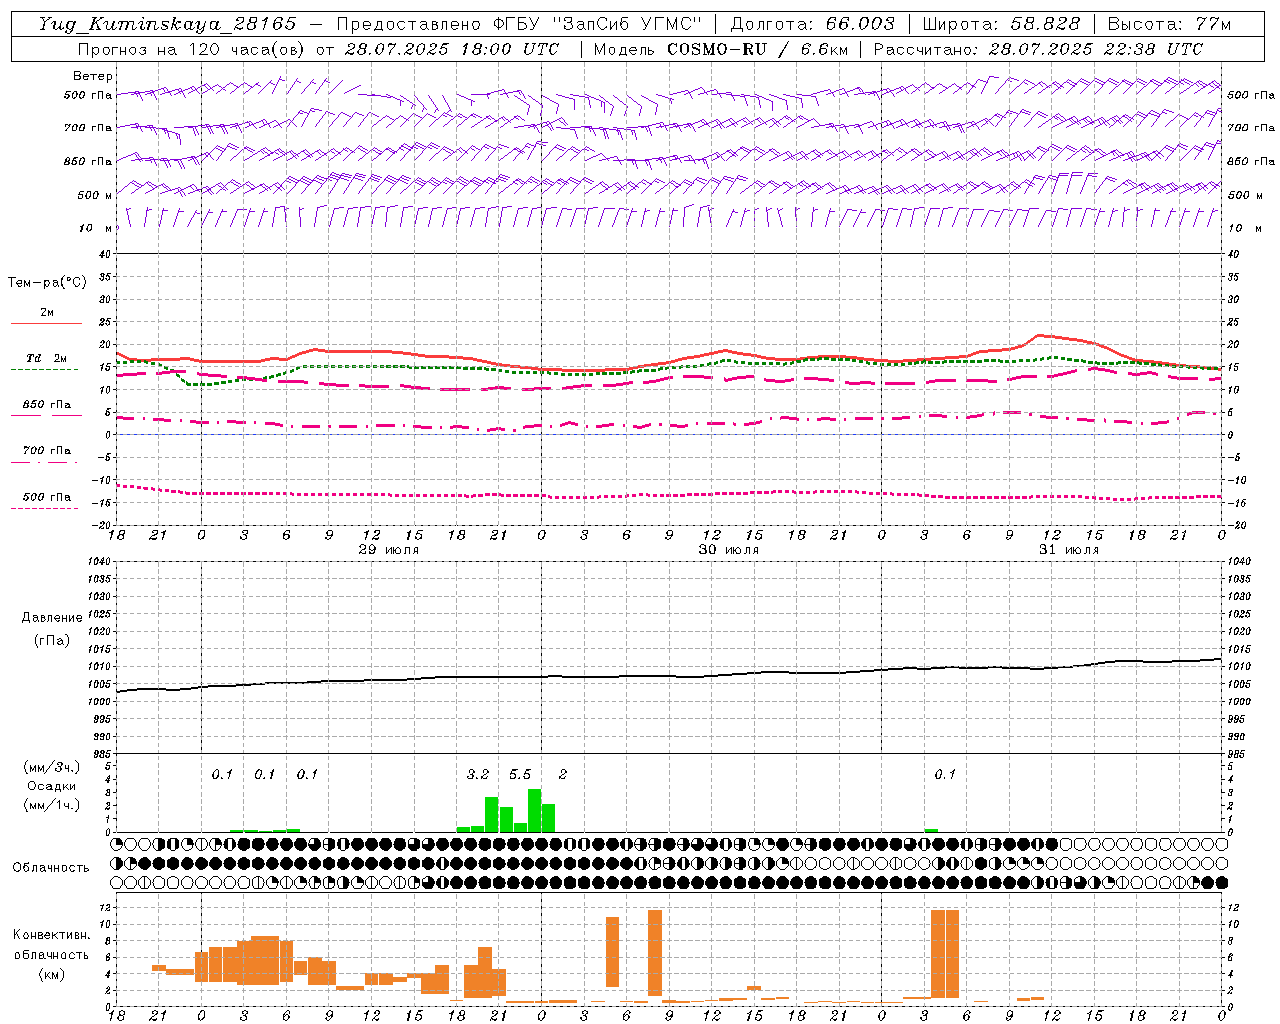This screenshot has width=1280, height=1024.
Task: Click the solid red 2м legend line
Action: 46,324
